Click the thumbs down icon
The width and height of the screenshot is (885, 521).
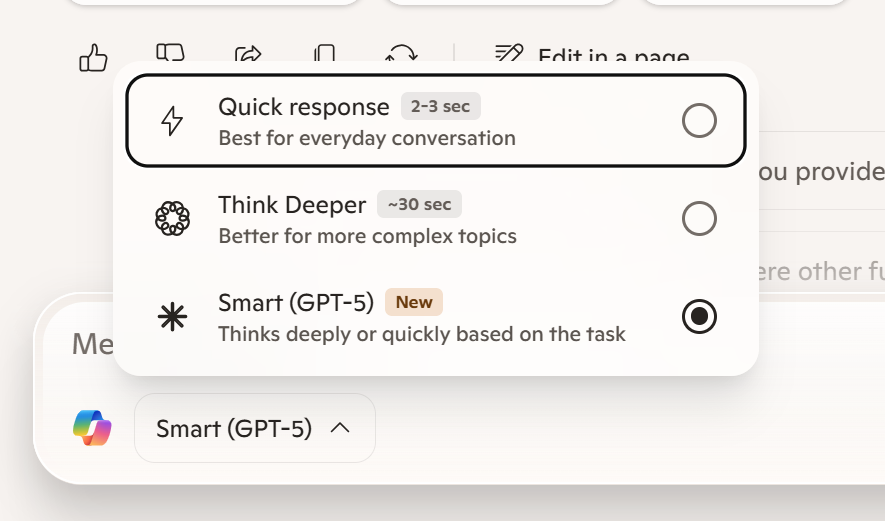click(x=171, y=51)
